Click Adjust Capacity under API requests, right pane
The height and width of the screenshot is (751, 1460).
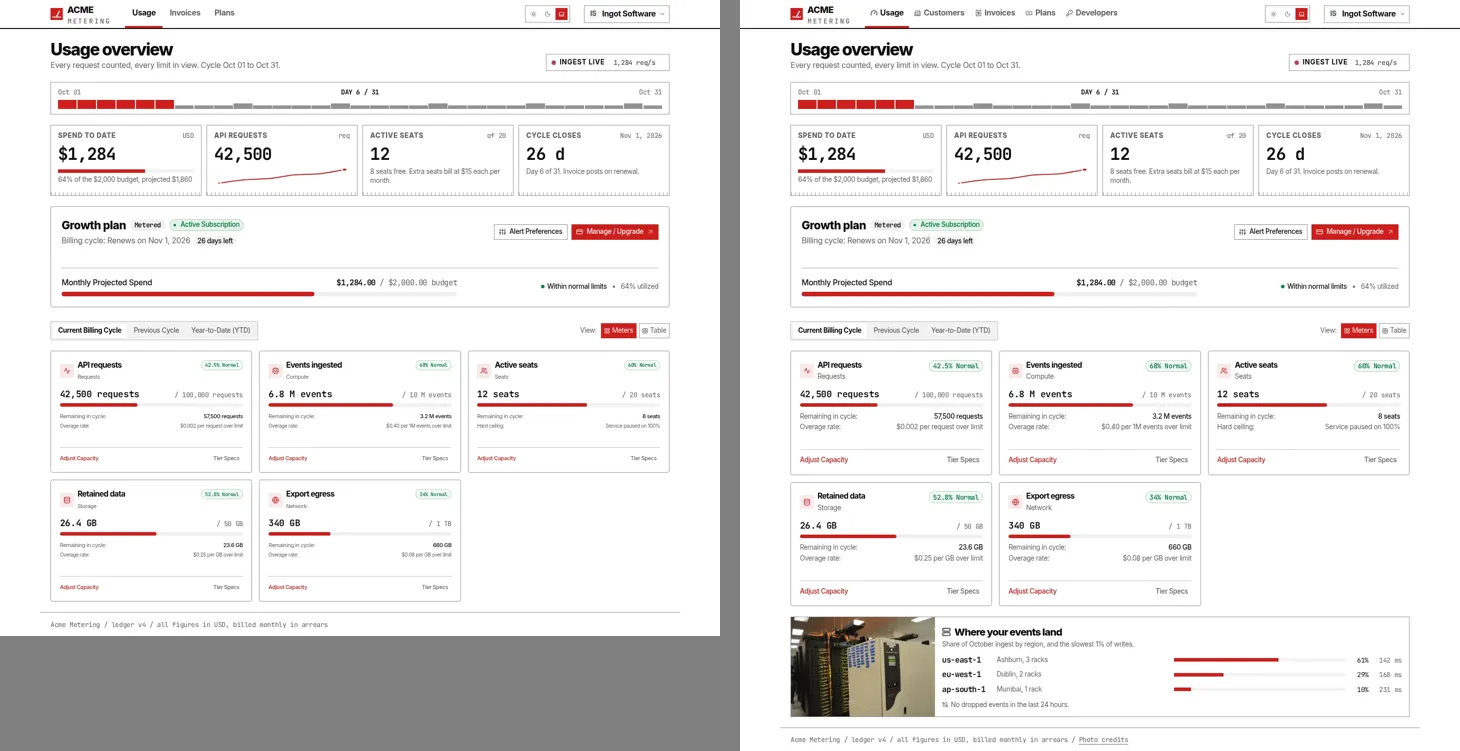click(x=824, y=460)
